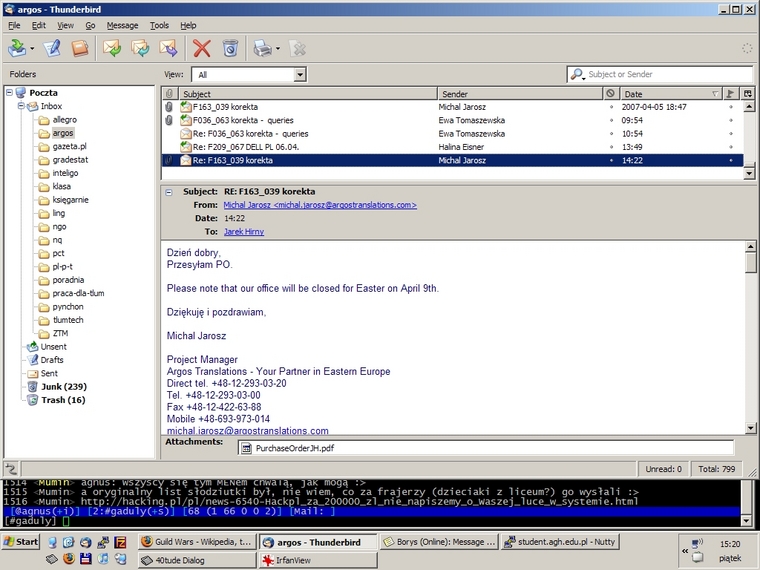Viewport: 760px width, 570px height.
Task: Click the Junk trash bin toolbar icon
Action: 230,48
